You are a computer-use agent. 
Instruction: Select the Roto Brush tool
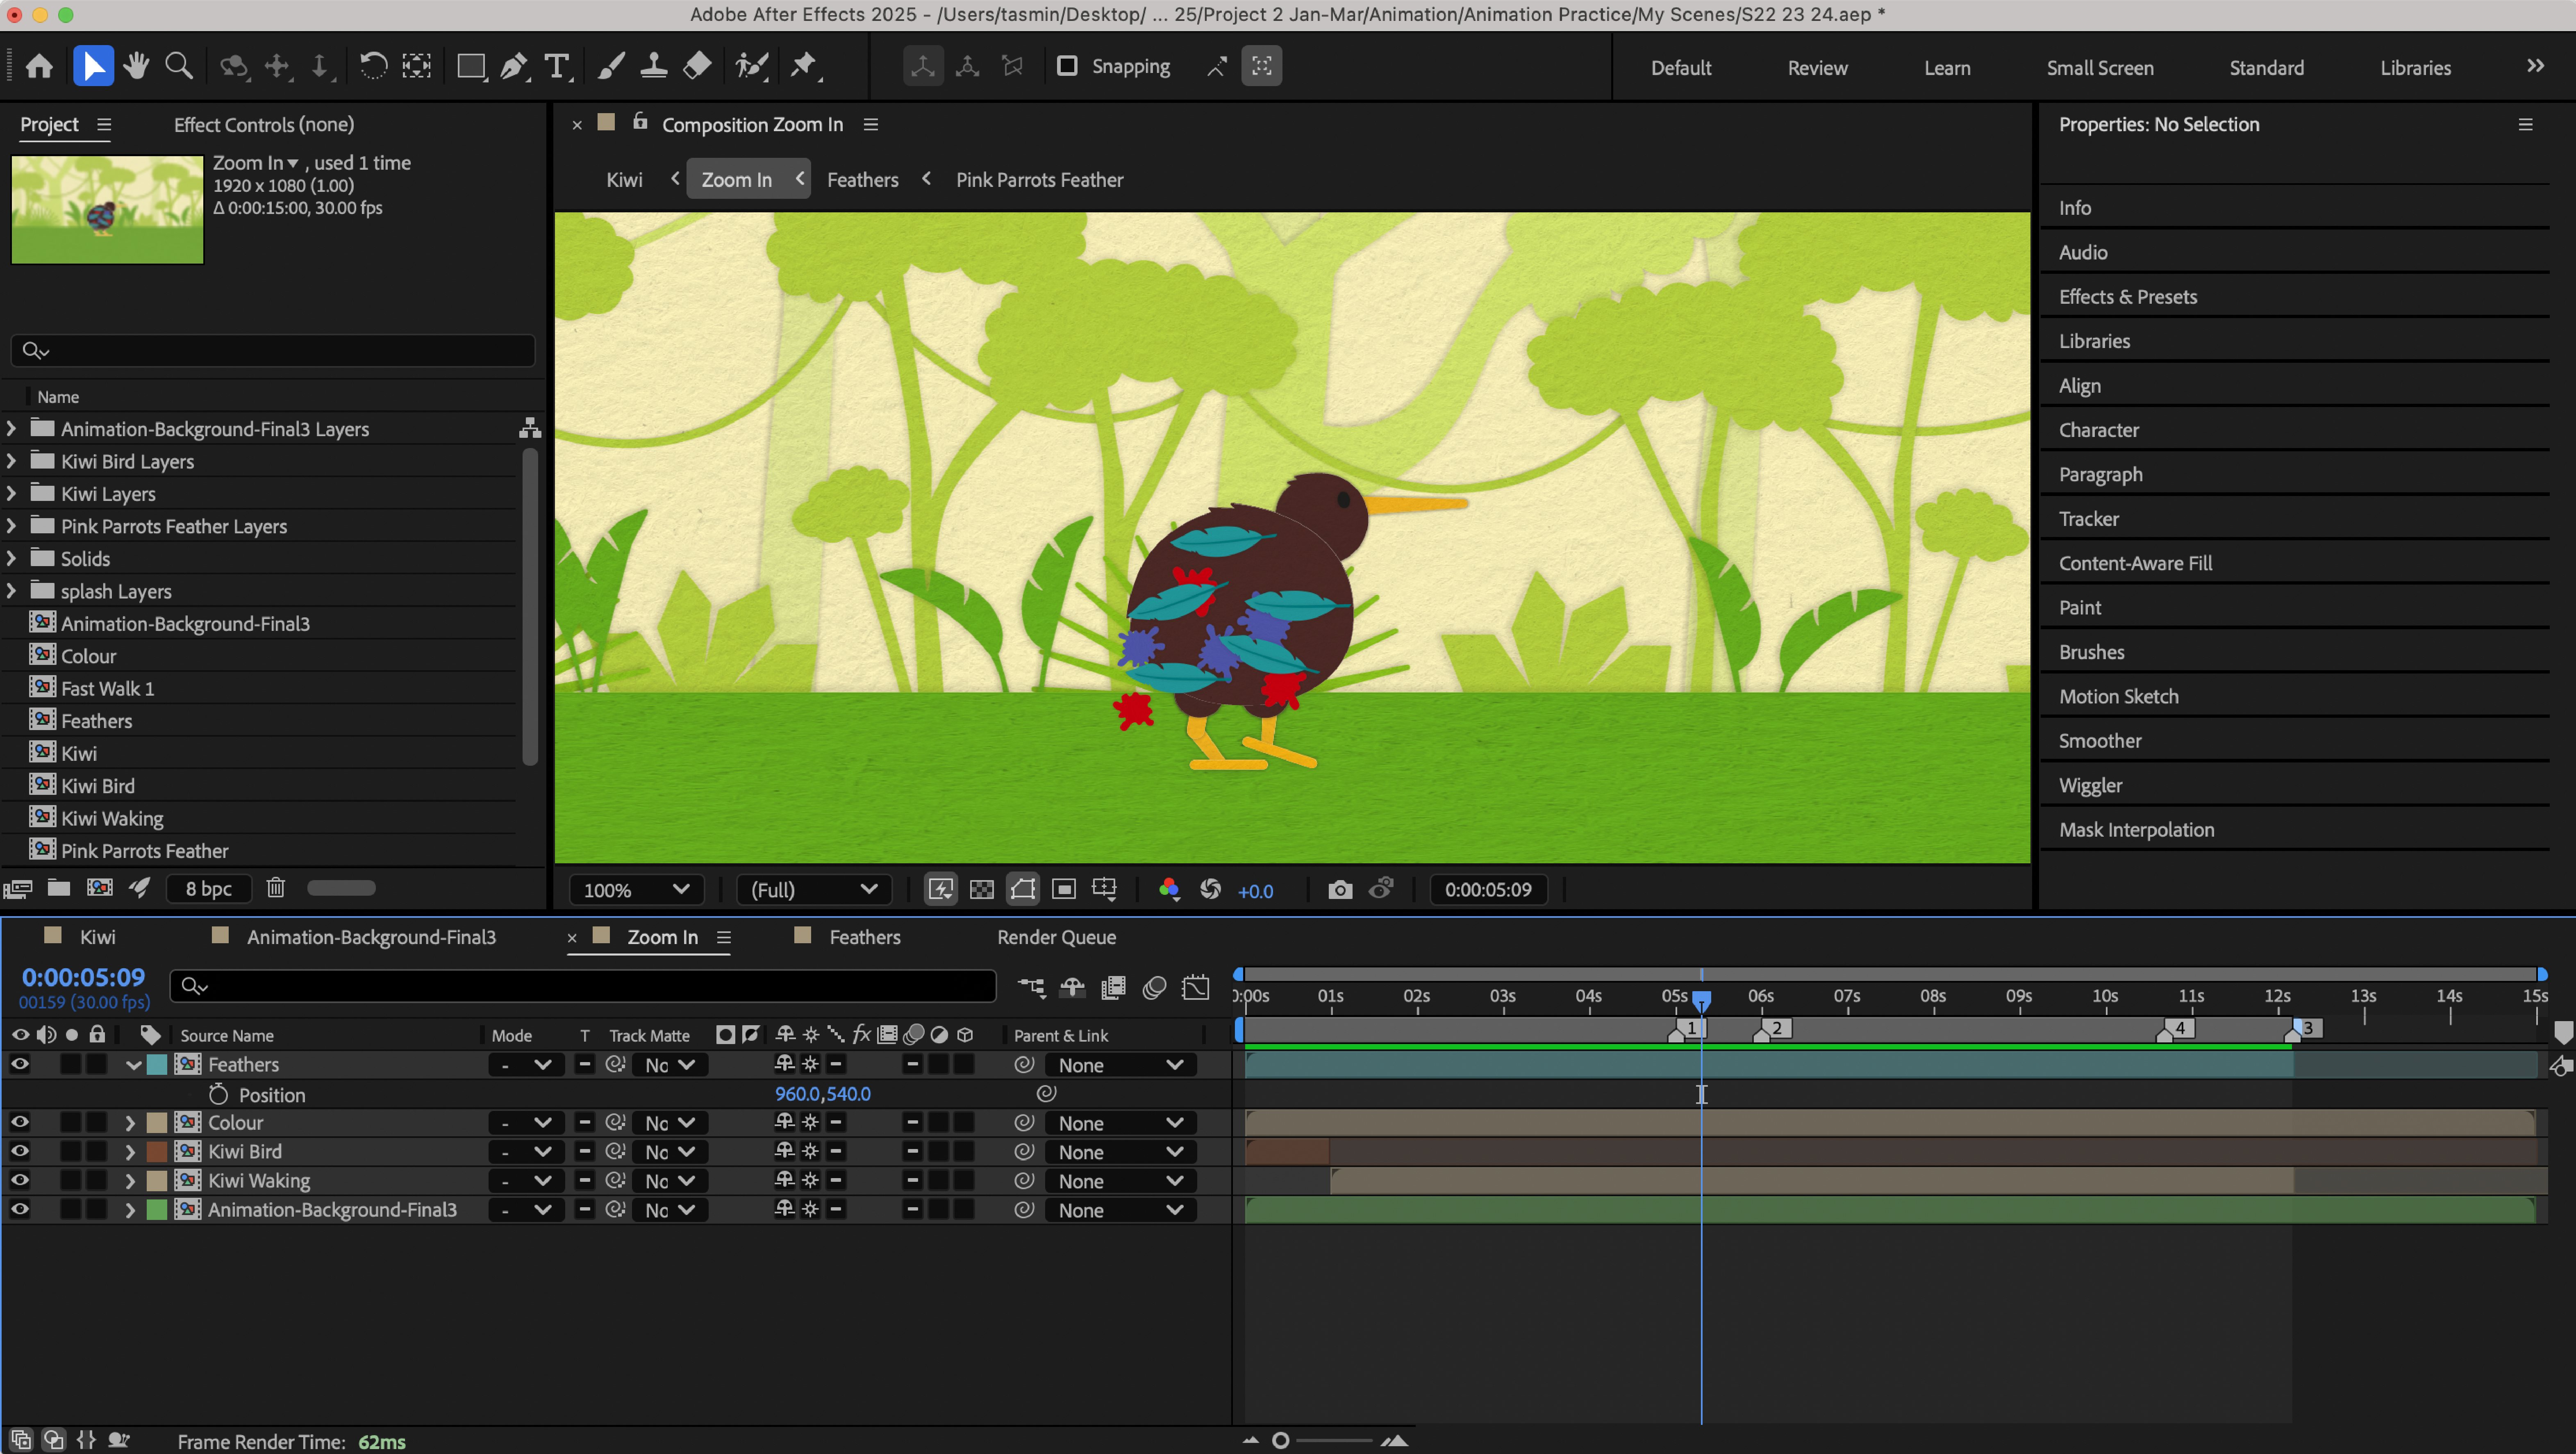pyautogui.click(x=751, y=67)
